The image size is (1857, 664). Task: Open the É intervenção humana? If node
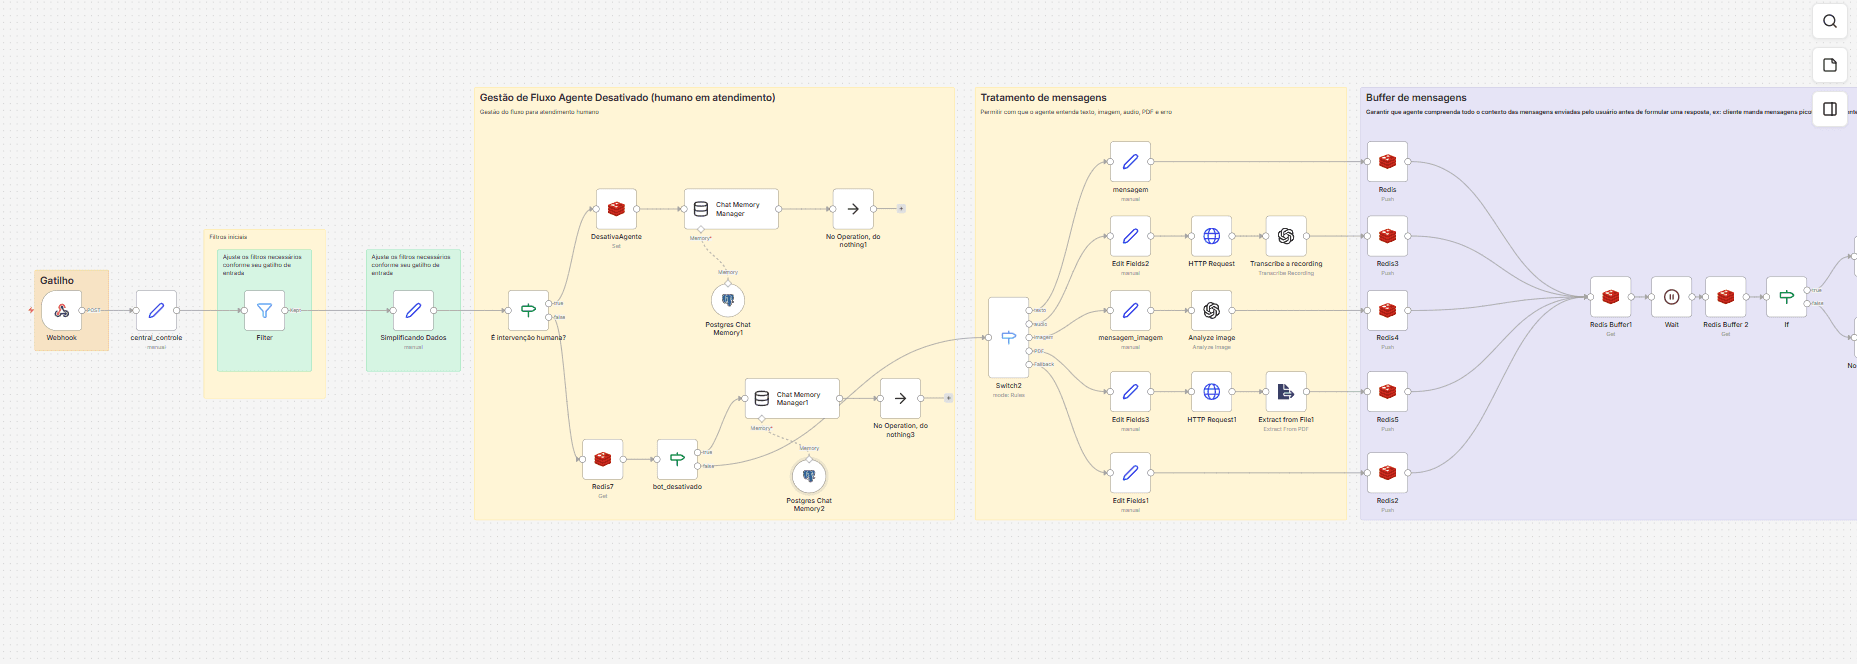(528, 311)
